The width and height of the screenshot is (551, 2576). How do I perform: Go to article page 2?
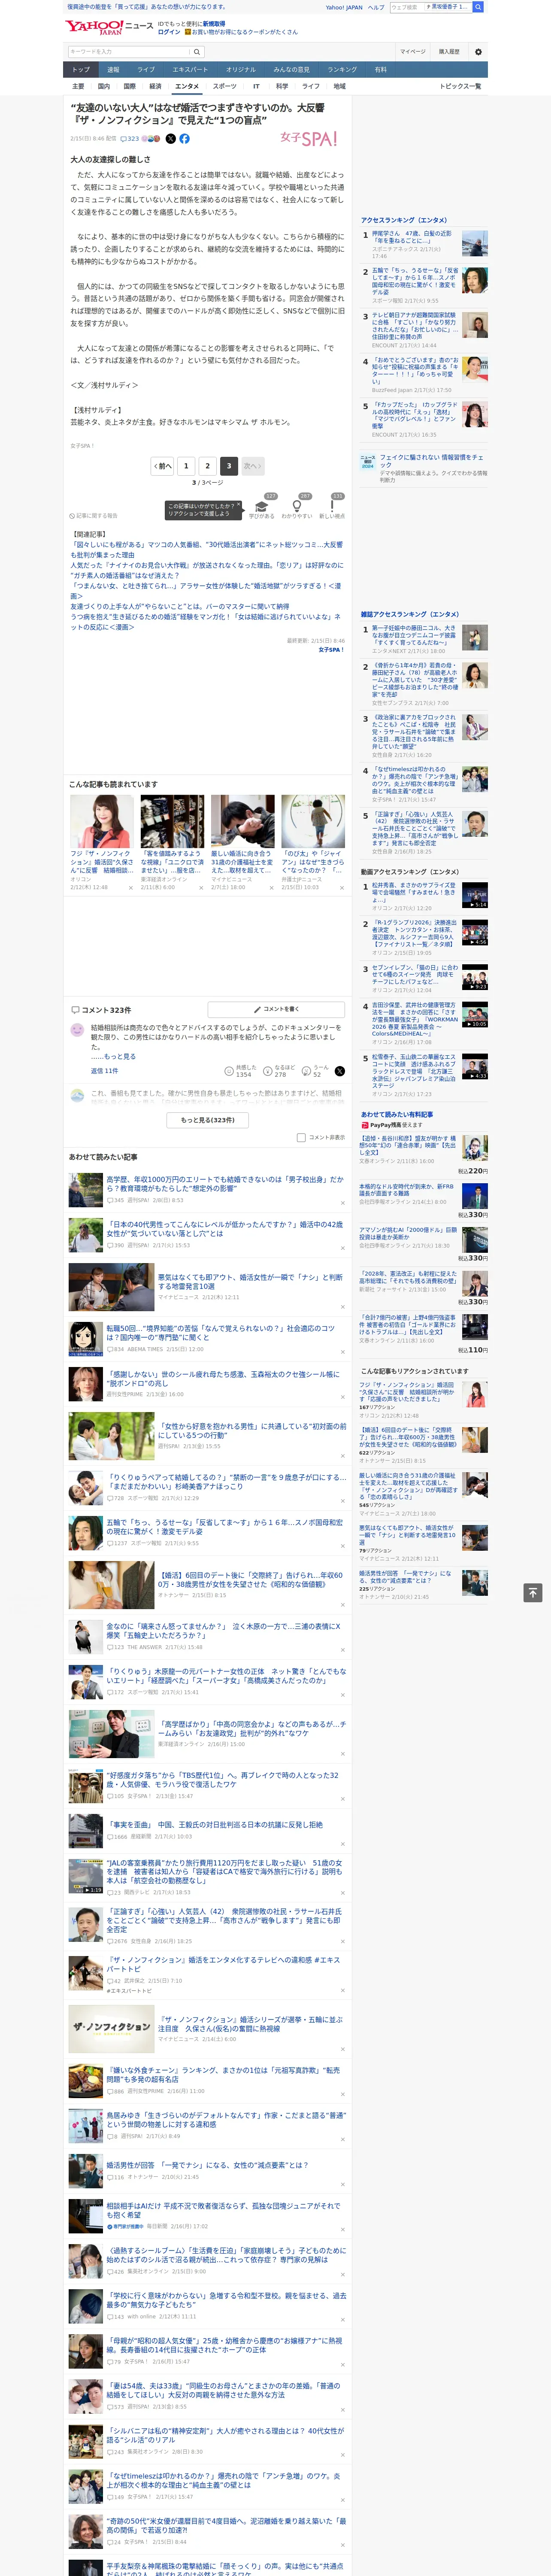[x=208, y=466]
